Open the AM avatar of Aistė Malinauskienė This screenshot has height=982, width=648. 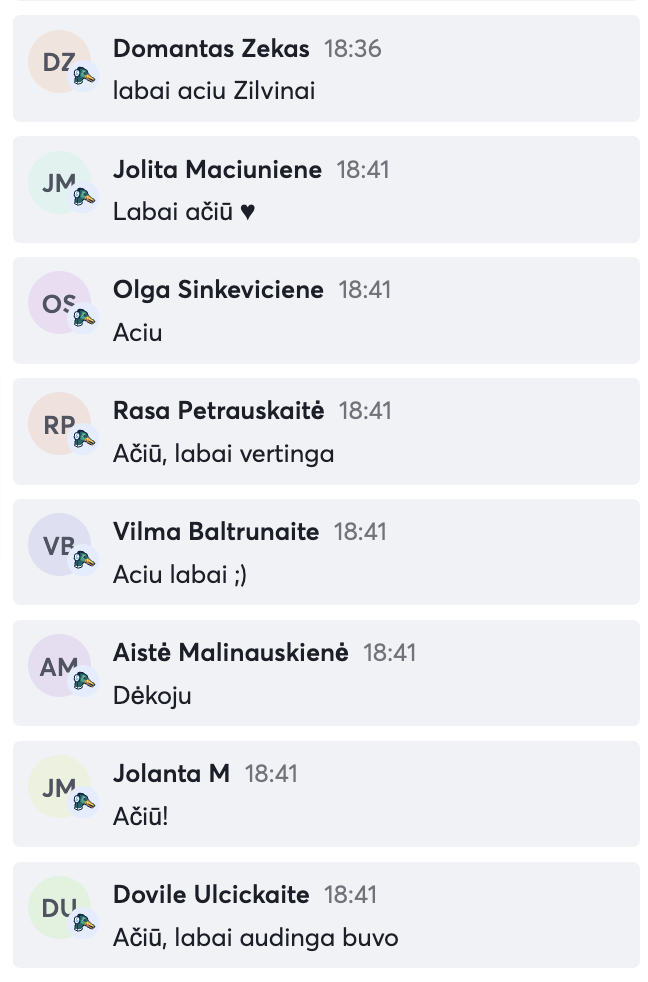(59, 666)
